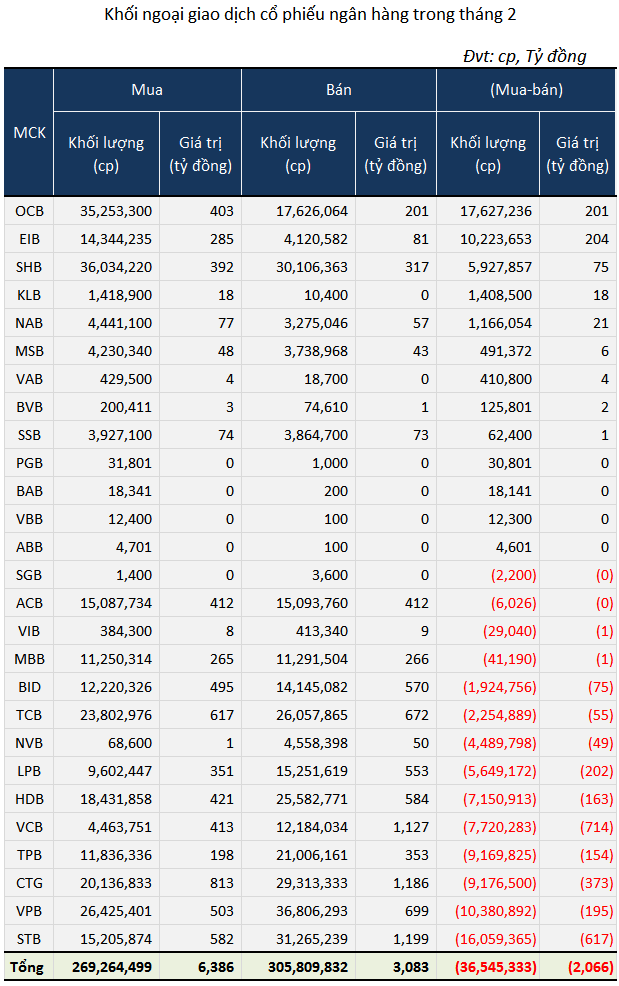Click the EIB ticker row label
The height and width of the screenshot is (986, 619).
[29, 239]
